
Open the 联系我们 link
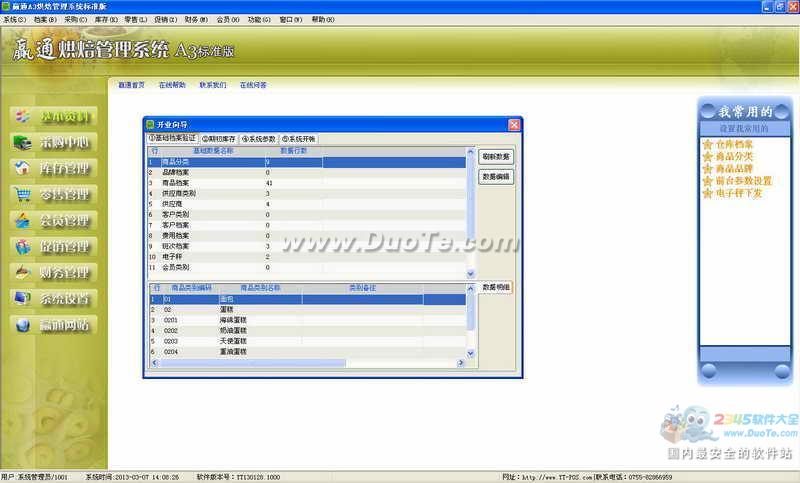pos(212,85)
